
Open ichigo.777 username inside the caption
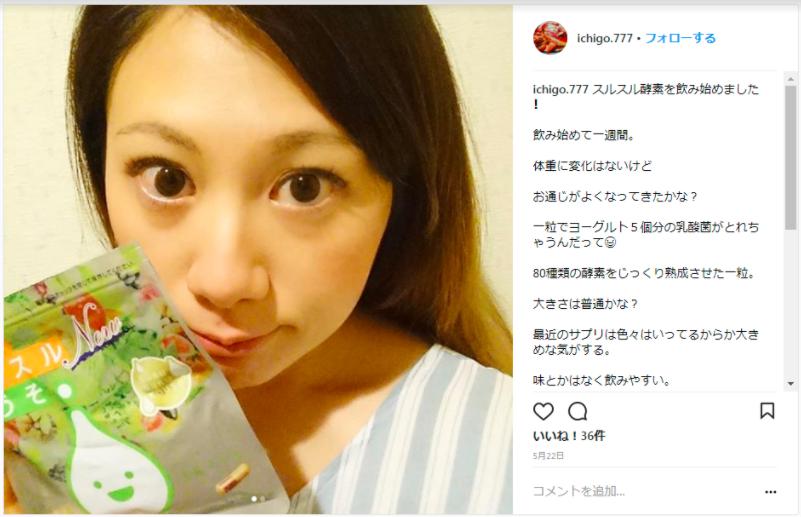tap(560, 89)
